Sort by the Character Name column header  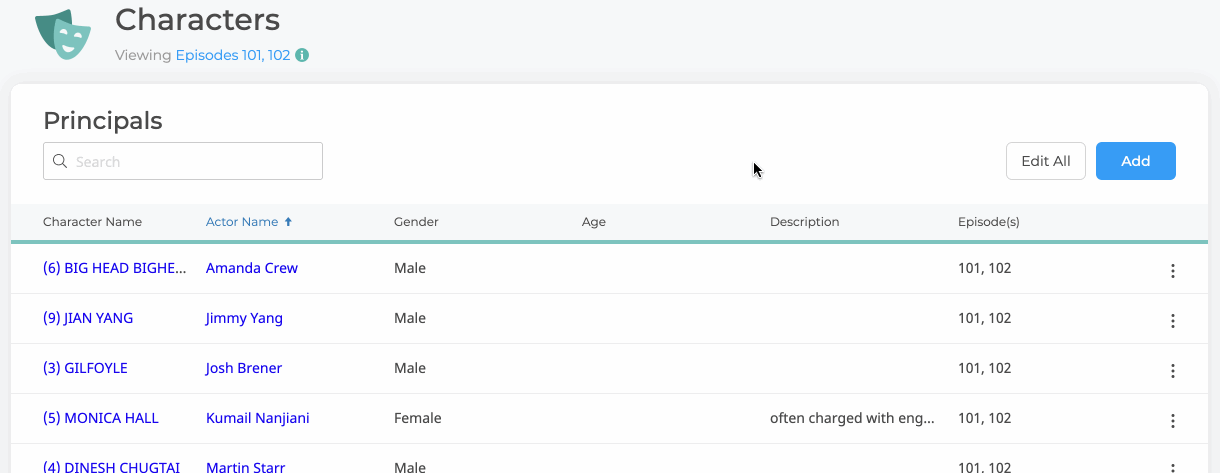(x=93, y=222)
